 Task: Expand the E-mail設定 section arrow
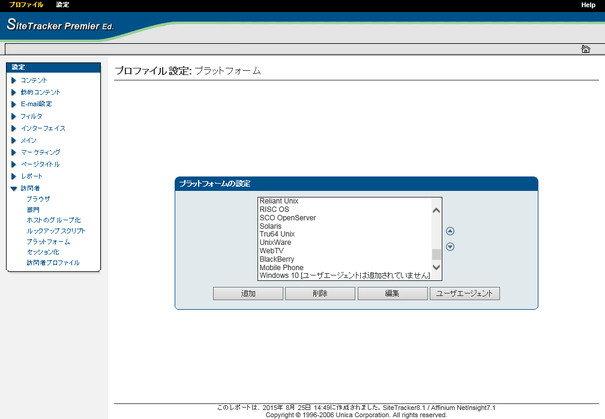14,104
